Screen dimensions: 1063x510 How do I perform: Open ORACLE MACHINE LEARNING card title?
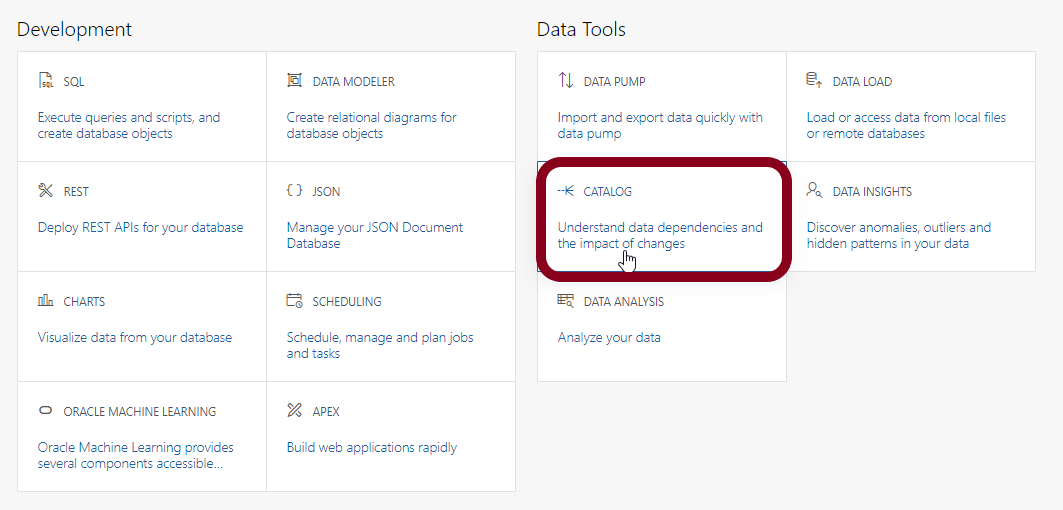140,412
